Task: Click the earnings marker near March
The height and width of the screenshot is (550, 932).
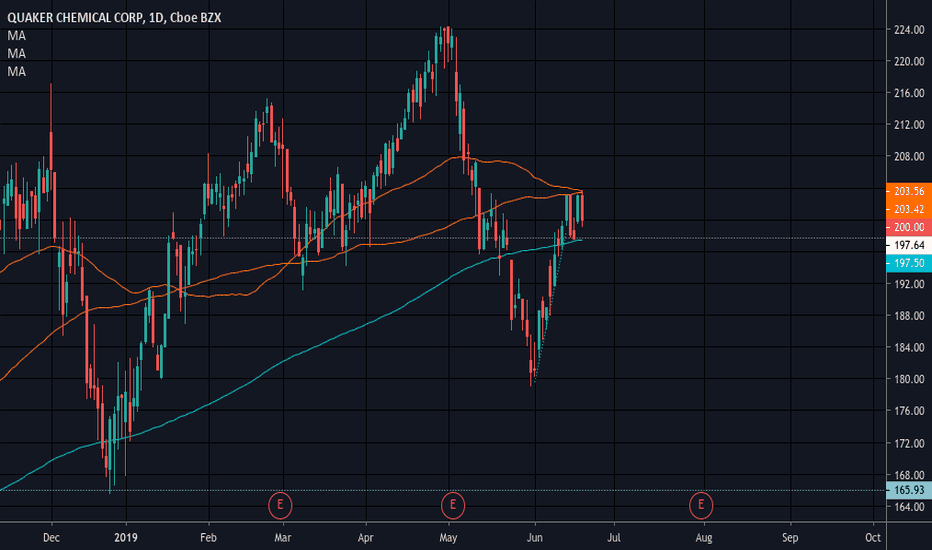Action: click(280, 505)
